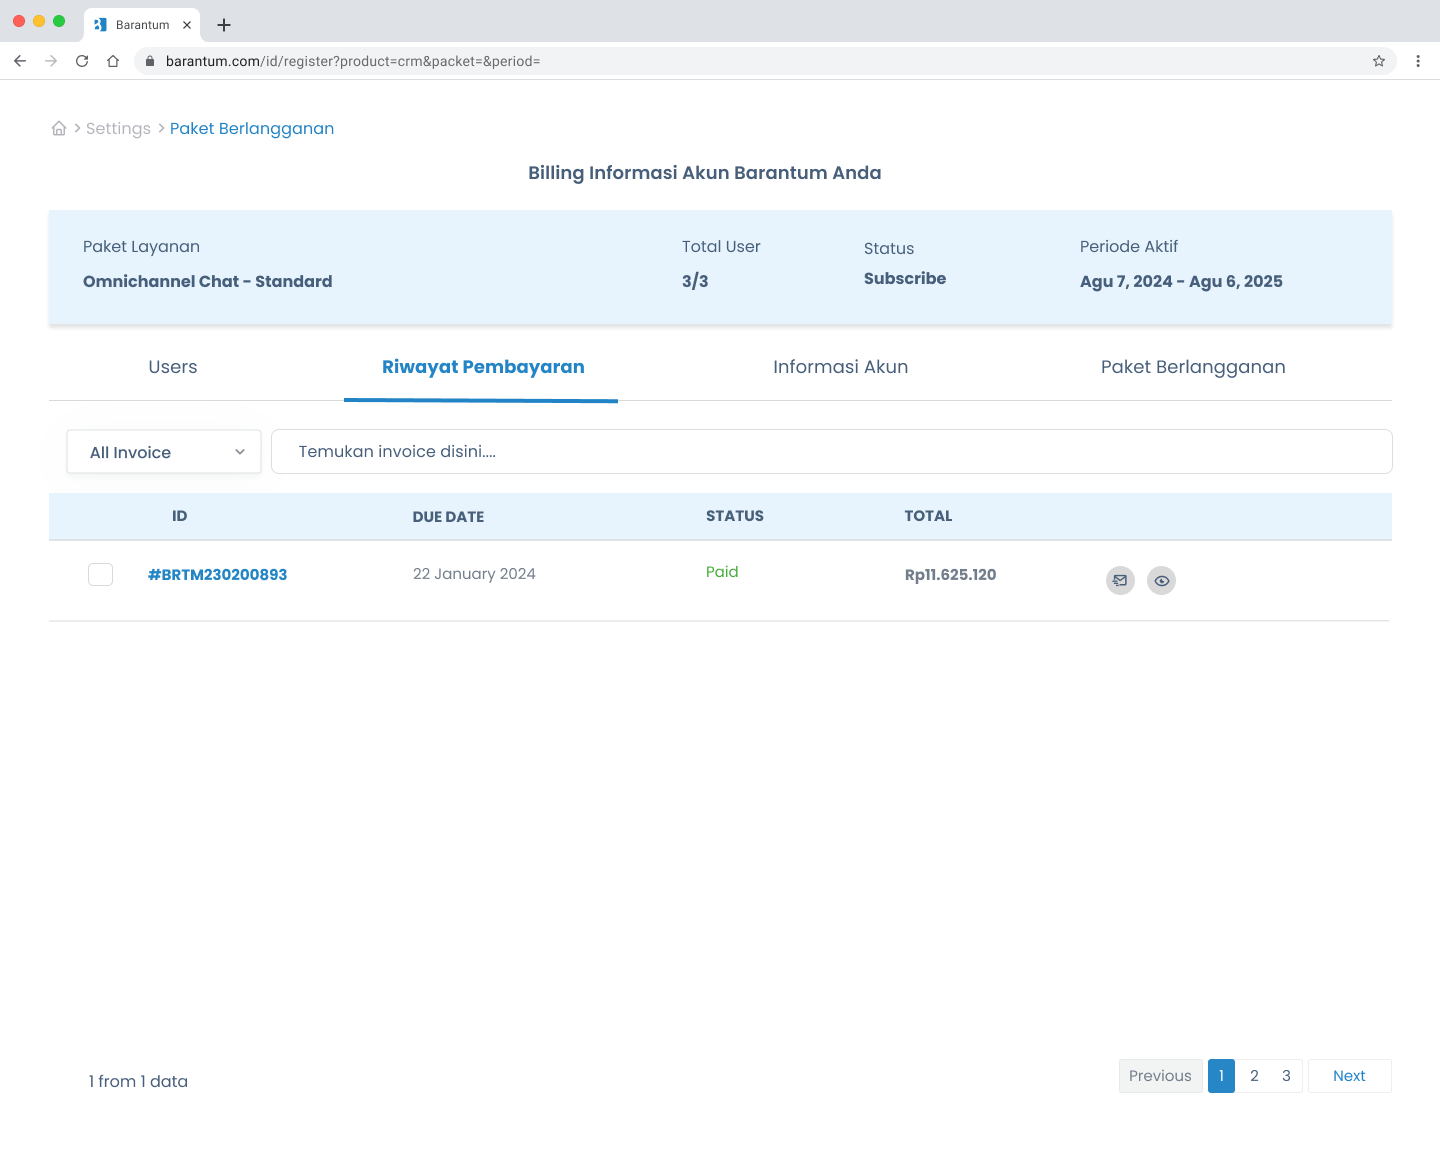
Task: Open browser home page icon
Action: coord(113,61)
